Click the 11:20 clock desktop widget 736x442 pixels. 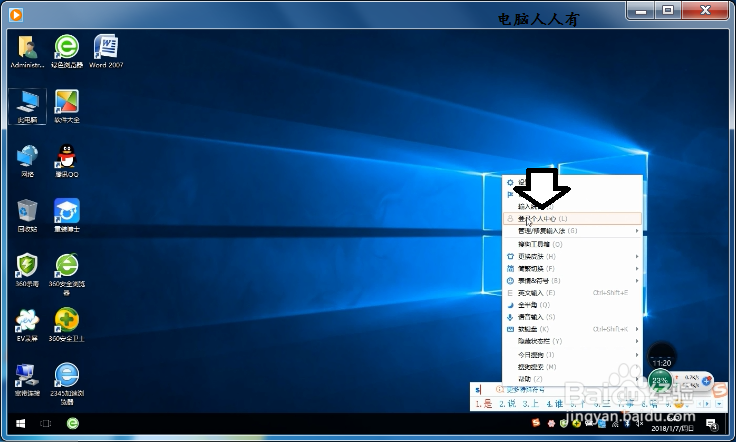661,357
